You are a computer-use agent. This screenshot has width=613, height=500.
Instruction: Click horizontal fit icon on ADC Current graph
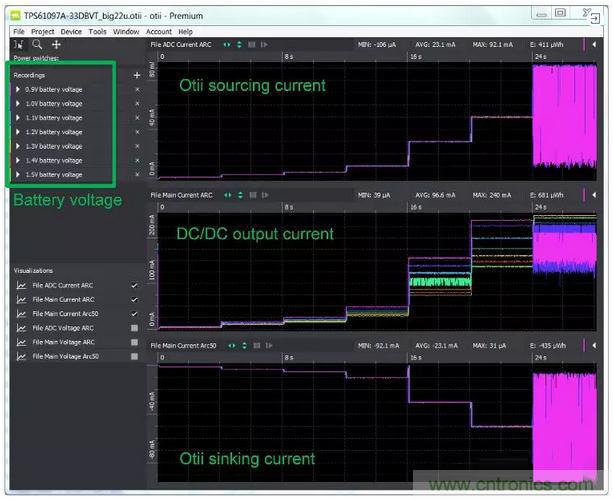pyautogui.click(x=228, y=45)
